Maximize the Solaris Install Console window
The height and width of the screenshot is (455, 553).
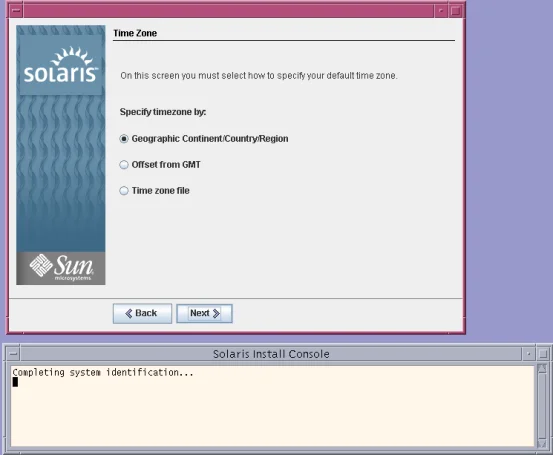(543, 354)
